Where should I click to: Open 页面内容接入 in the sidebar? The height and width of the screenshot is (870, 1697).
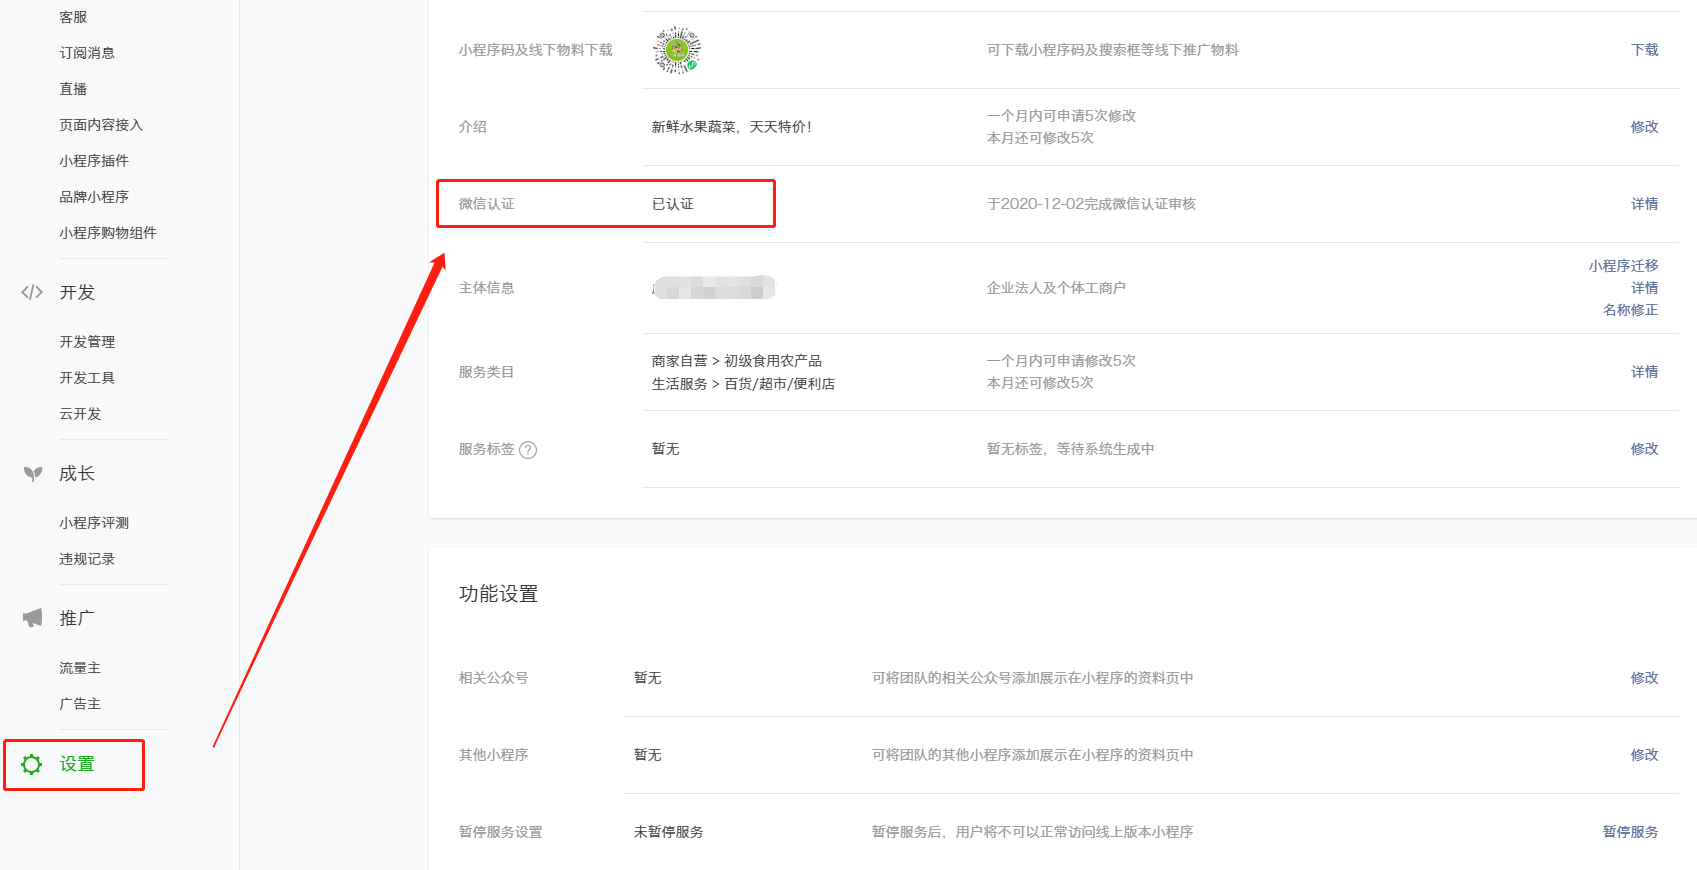coord(101,125)
